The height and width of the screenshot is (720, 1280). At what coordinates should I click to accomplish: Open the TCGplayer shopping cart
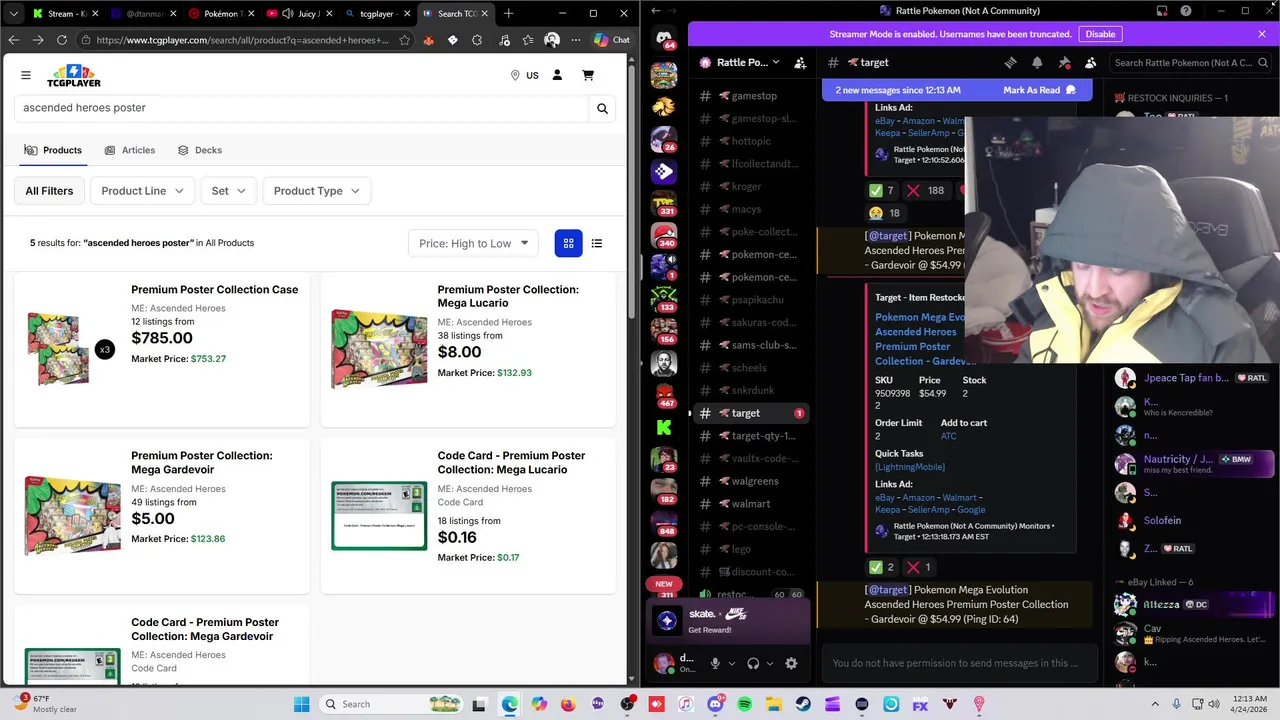pyautogui.click(x=588, y=75)
